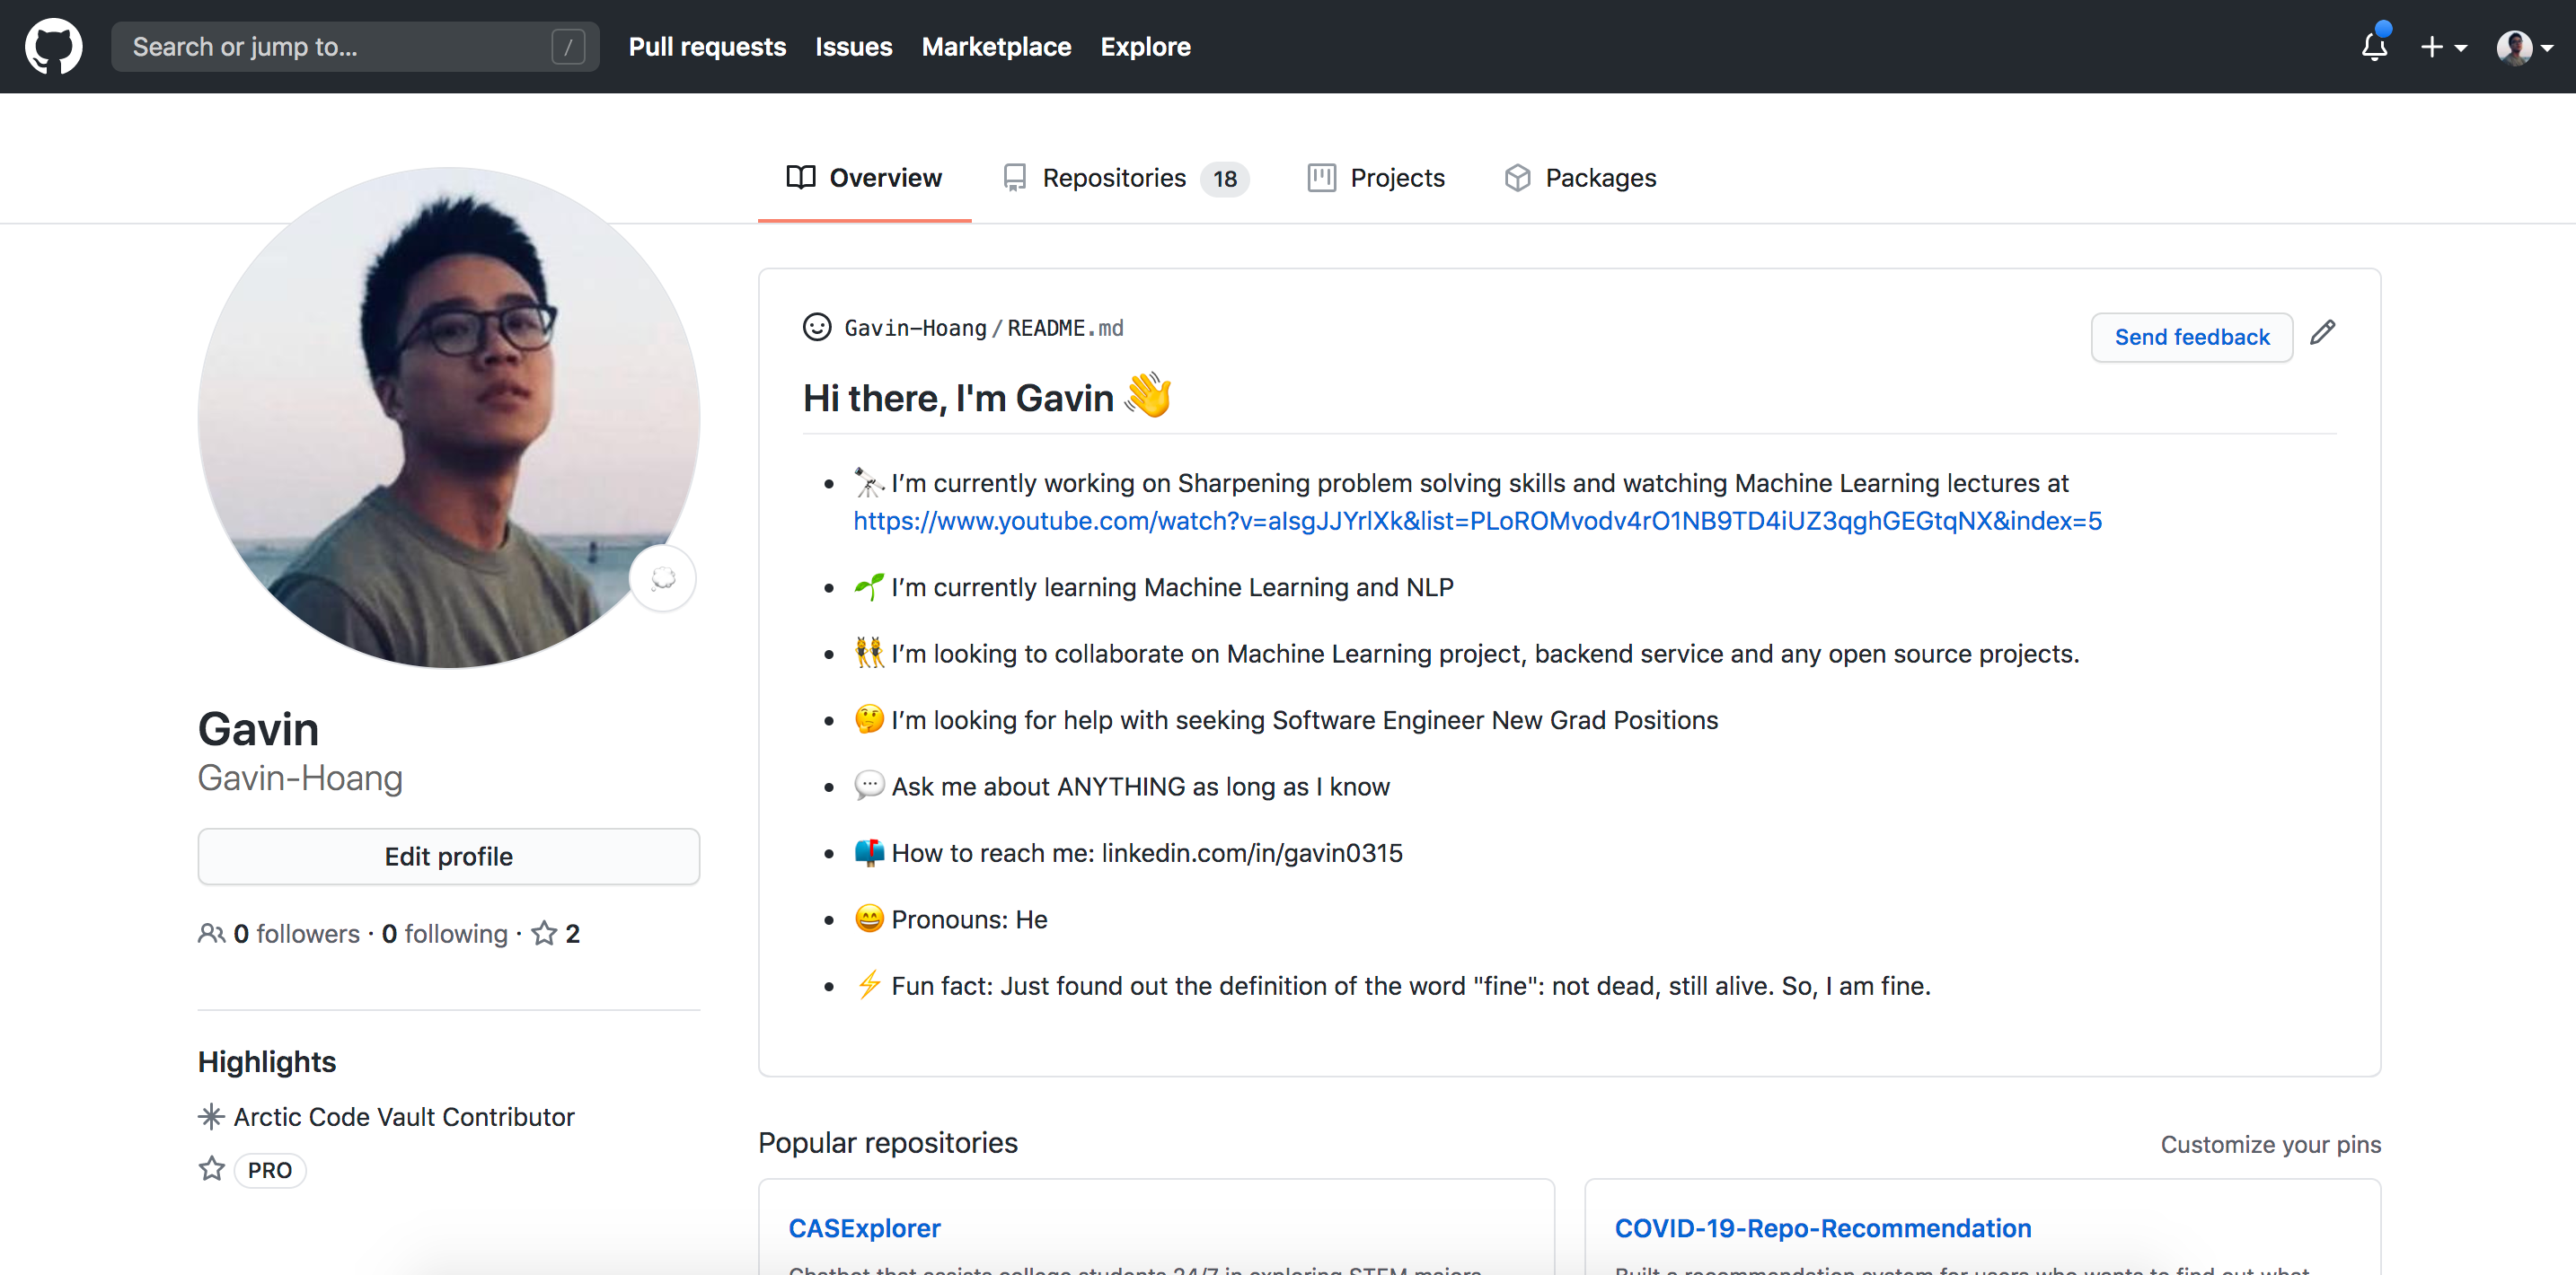This screenshot has height=1275, width=2576.
Task: Click Customize your pins
Action: [2270, 1144]
